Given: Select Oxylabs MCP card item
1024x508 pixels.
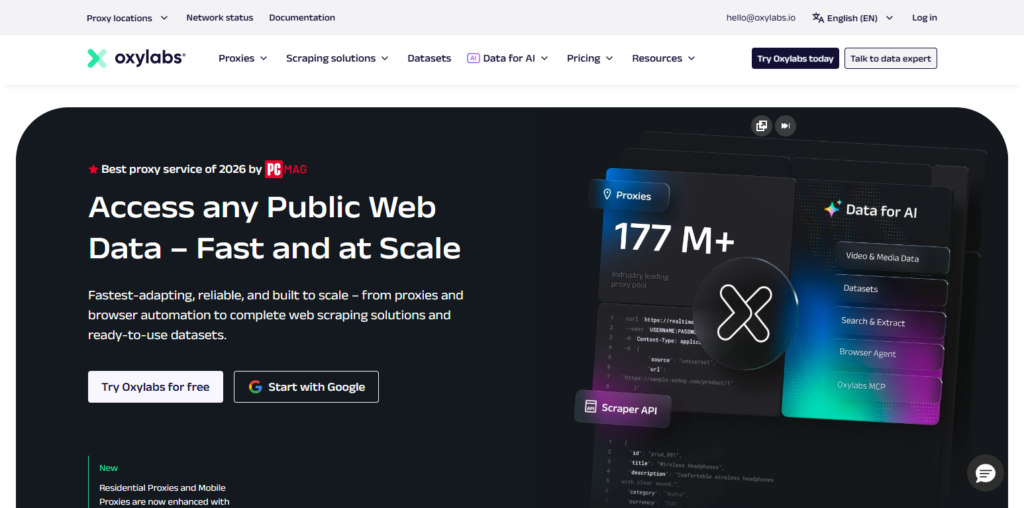Looking at the screenshot, I should point(887,385).
